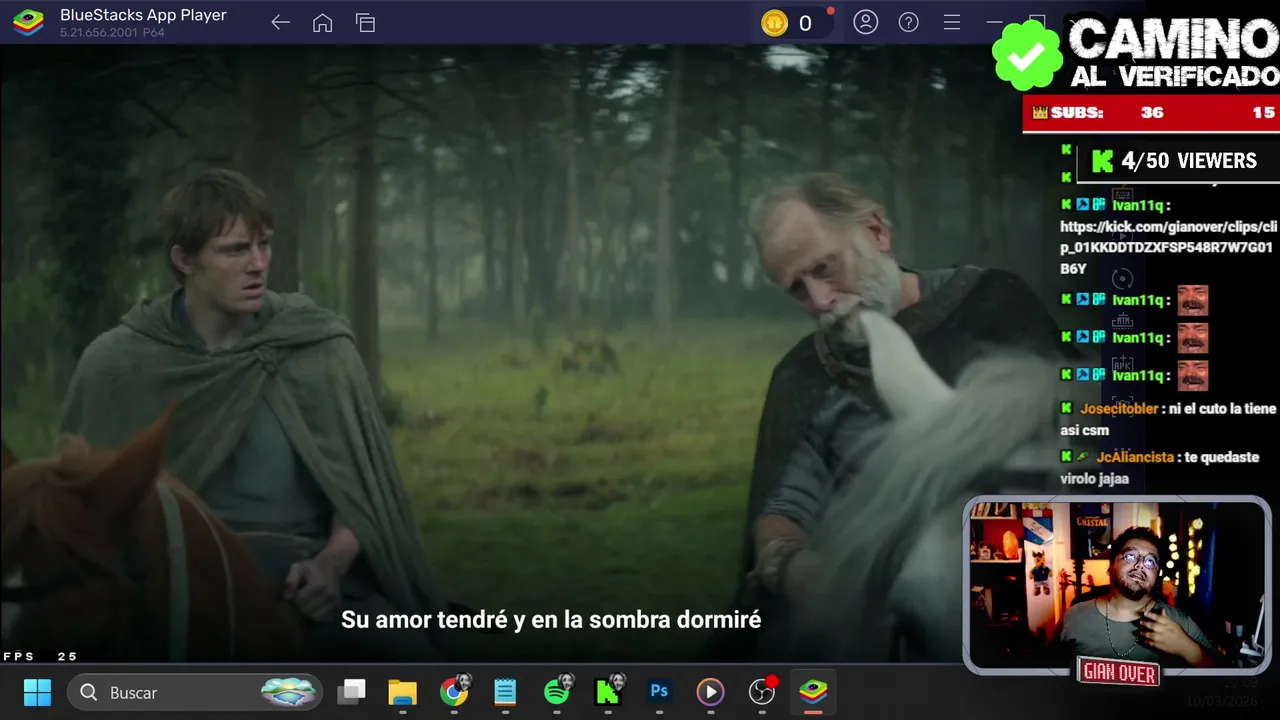Switch to OBS Studio in the taskbar
This screenshot has width=1280, height=720.
pos(762,692)
